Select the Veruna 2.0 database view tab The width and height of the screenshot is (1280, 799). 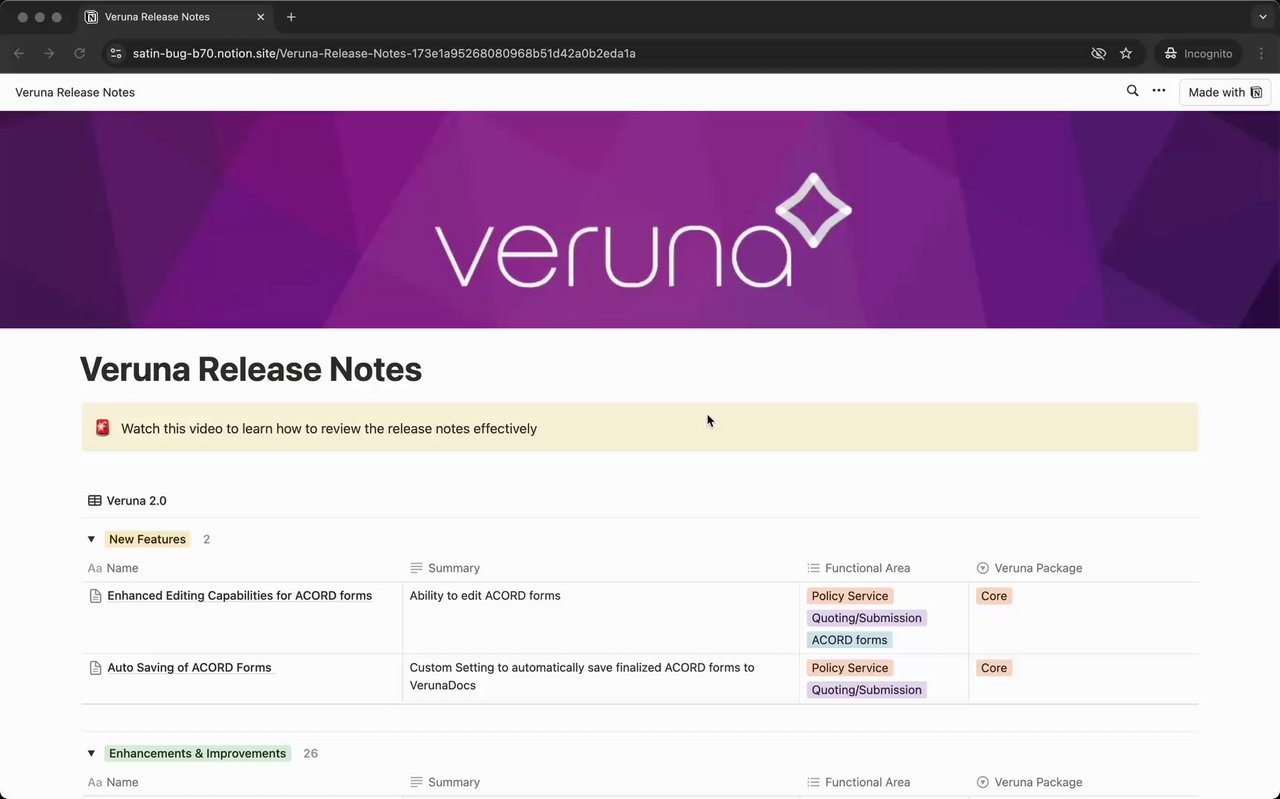(127, 501)
